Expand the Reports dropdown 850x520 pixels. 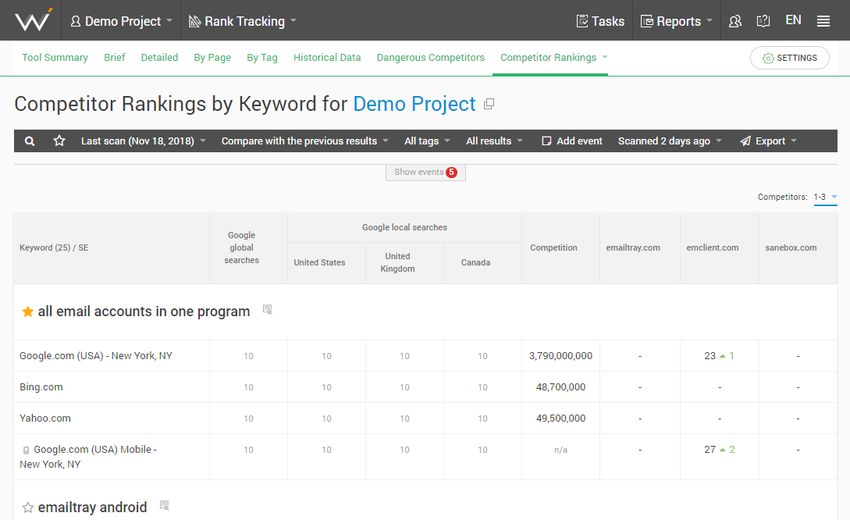click(x=676, y=21)
